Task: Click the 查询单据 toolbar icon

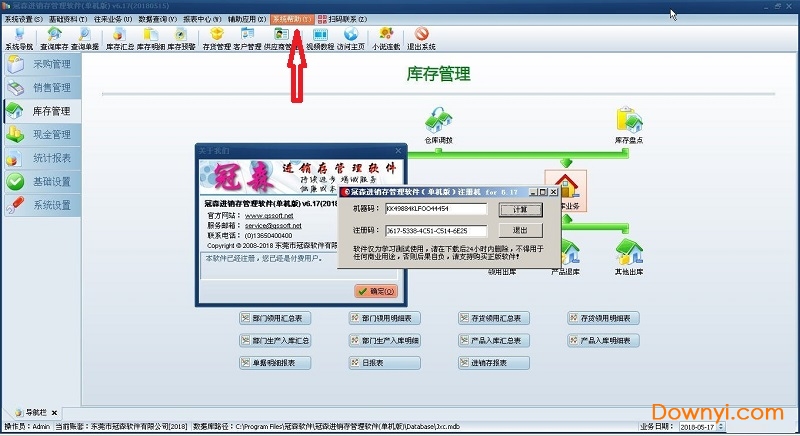Action: [x=85, y=39]
